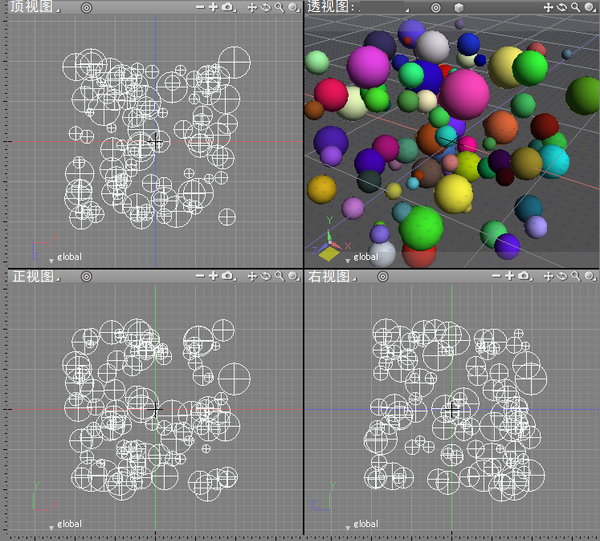This screenshot has width=600, height=541.
Task: Open the camera icon menu in 正视图
Action: pyautogui.click(x=228, y=275)
